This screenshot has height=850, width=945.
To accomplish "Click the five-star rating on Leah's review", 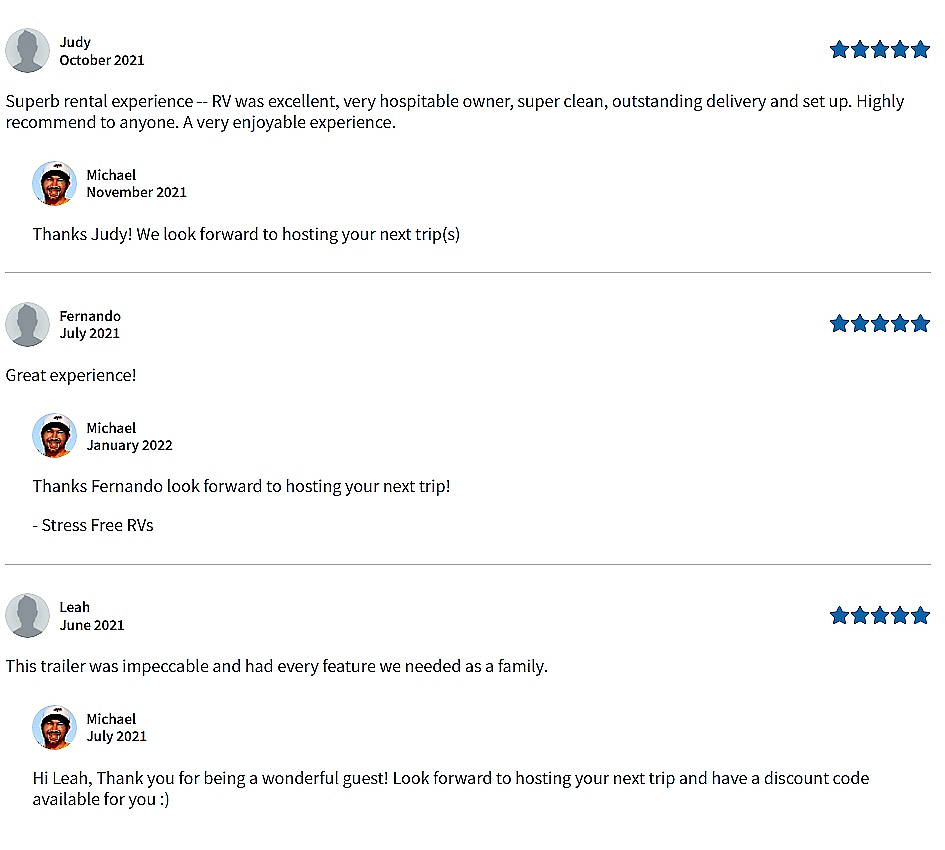I will (x=879, y=615).
